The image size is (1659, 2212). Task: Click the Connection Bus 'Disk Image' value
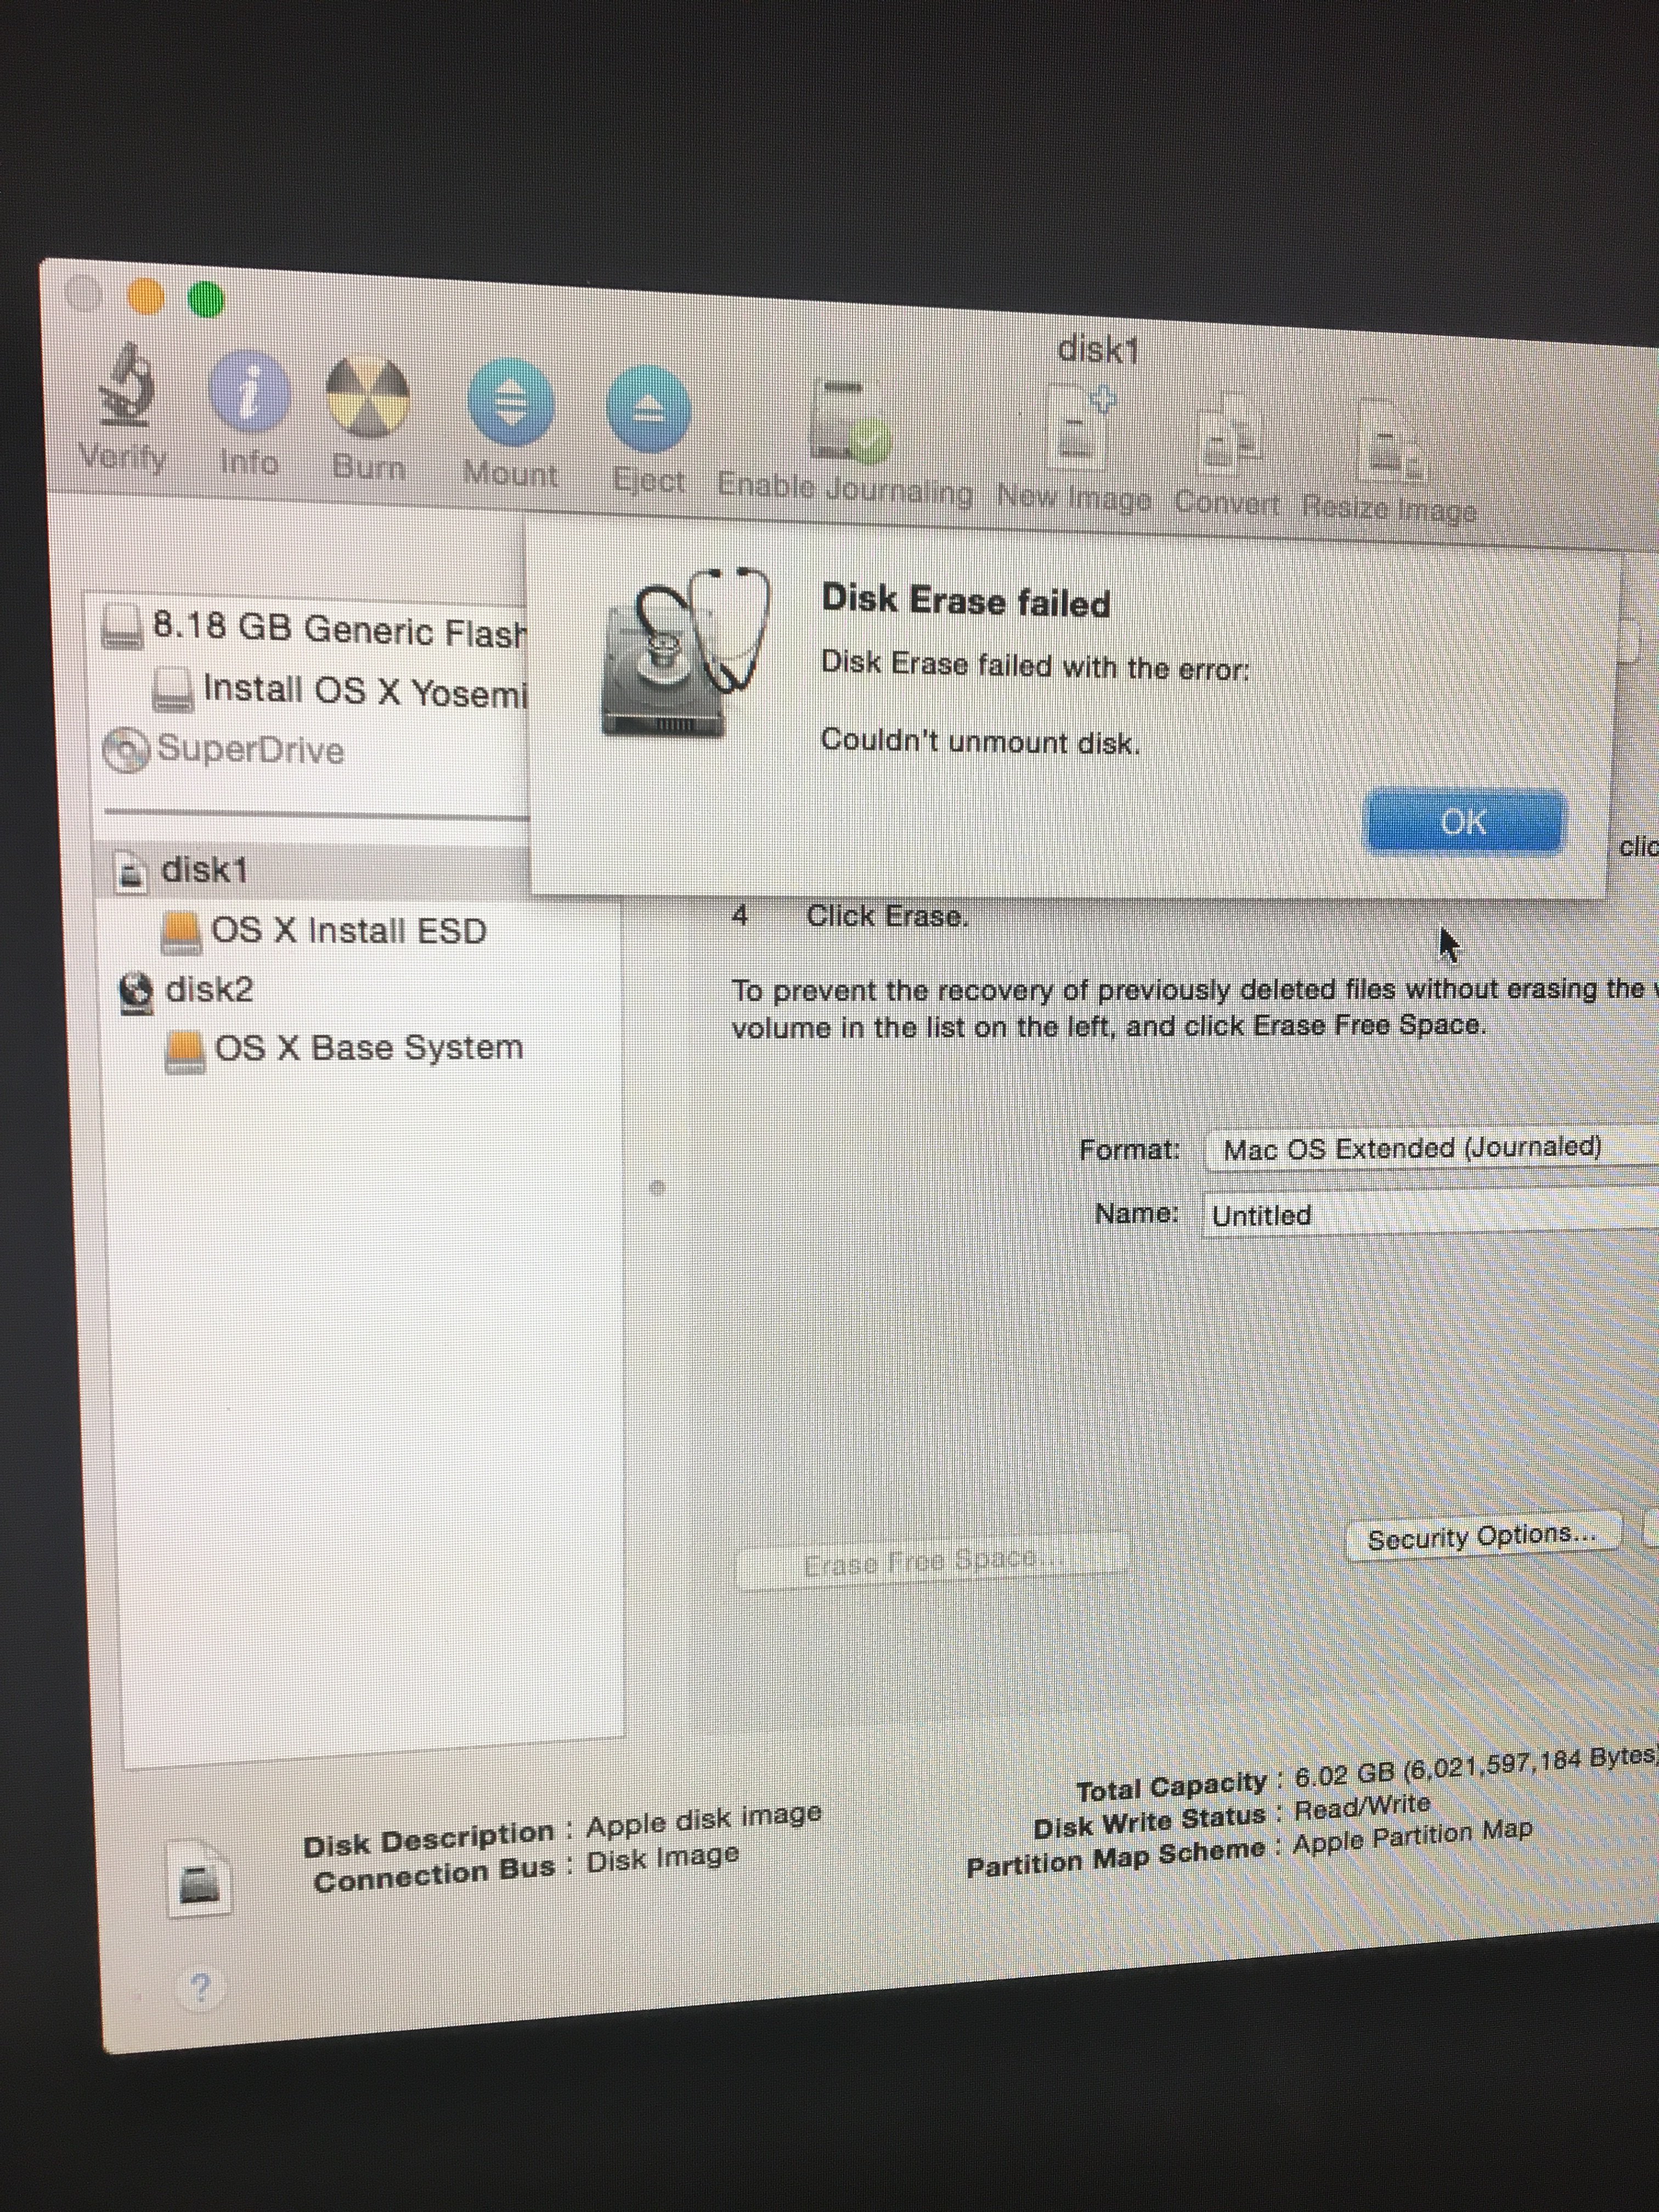[x=662, y=1859]
